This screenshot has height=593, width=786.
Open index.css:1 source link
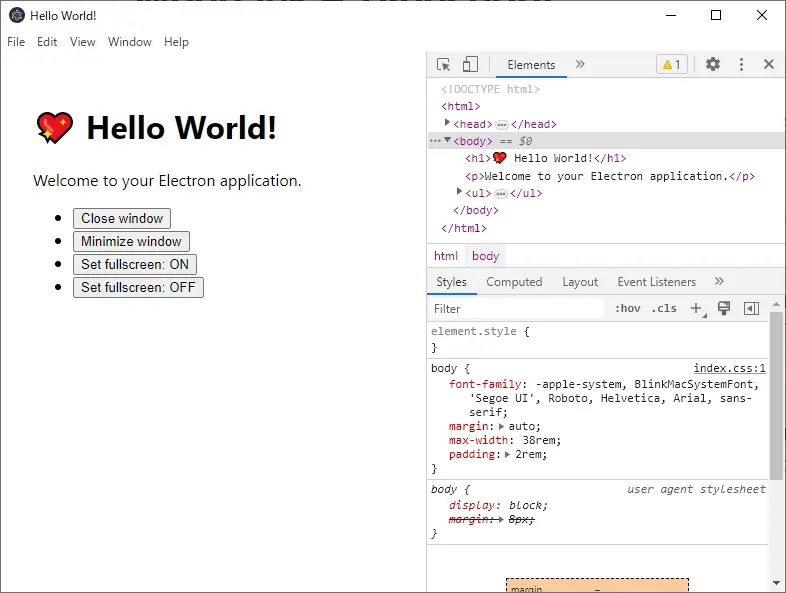pyautogui.click(x=729, y=368)
